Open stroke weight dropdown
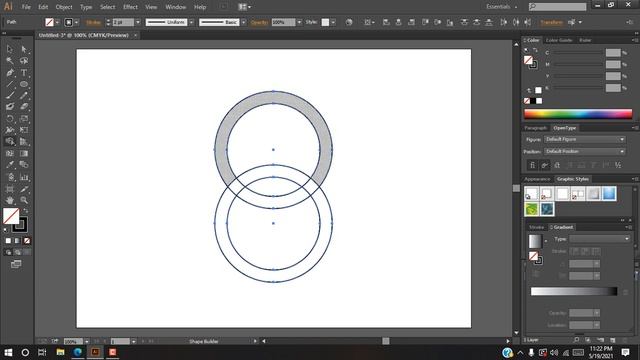This screenshot has height=360, width=640. (138, 22)
